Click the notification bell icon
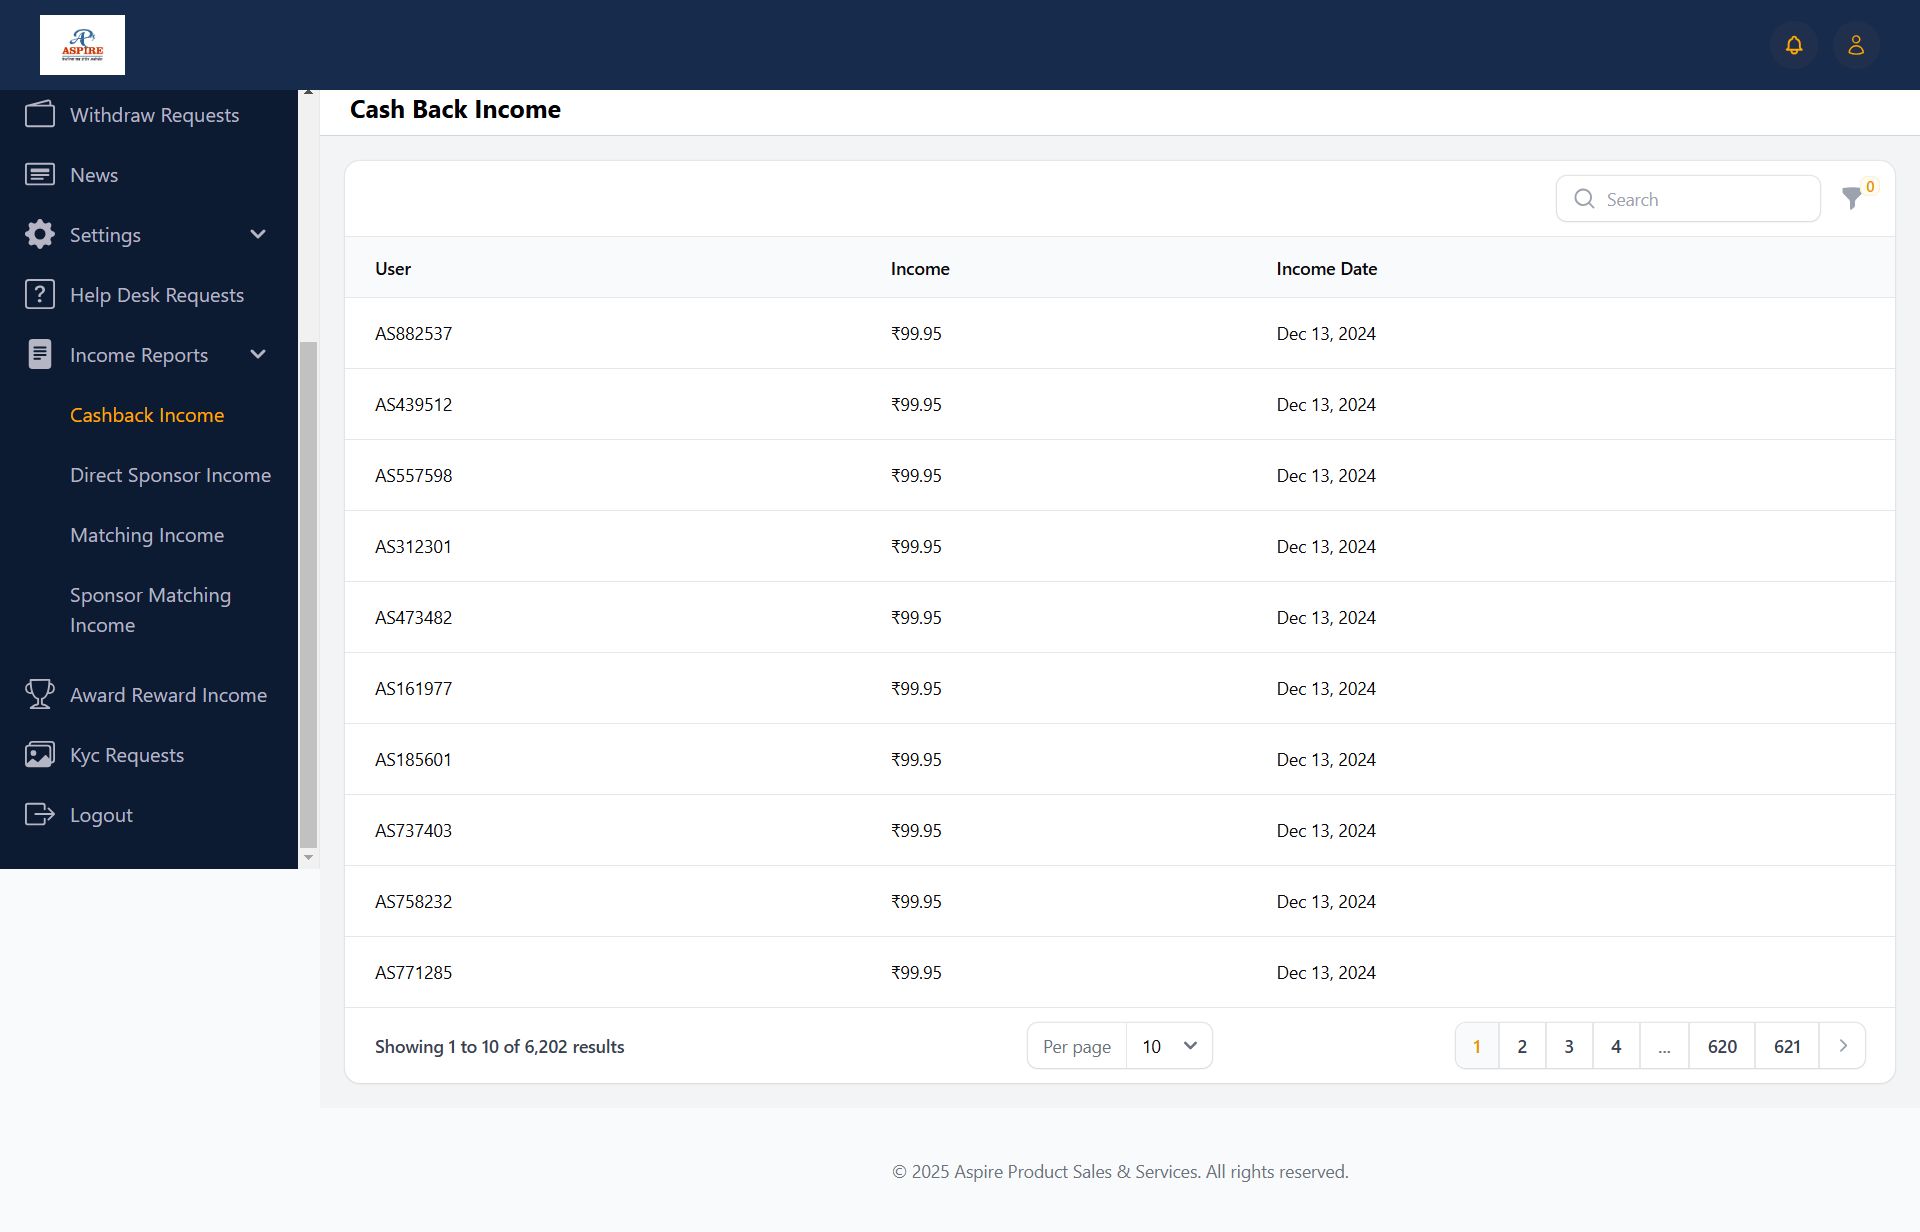The width and height of the screenshot is (1920, 1232). tap(1794, 45)
